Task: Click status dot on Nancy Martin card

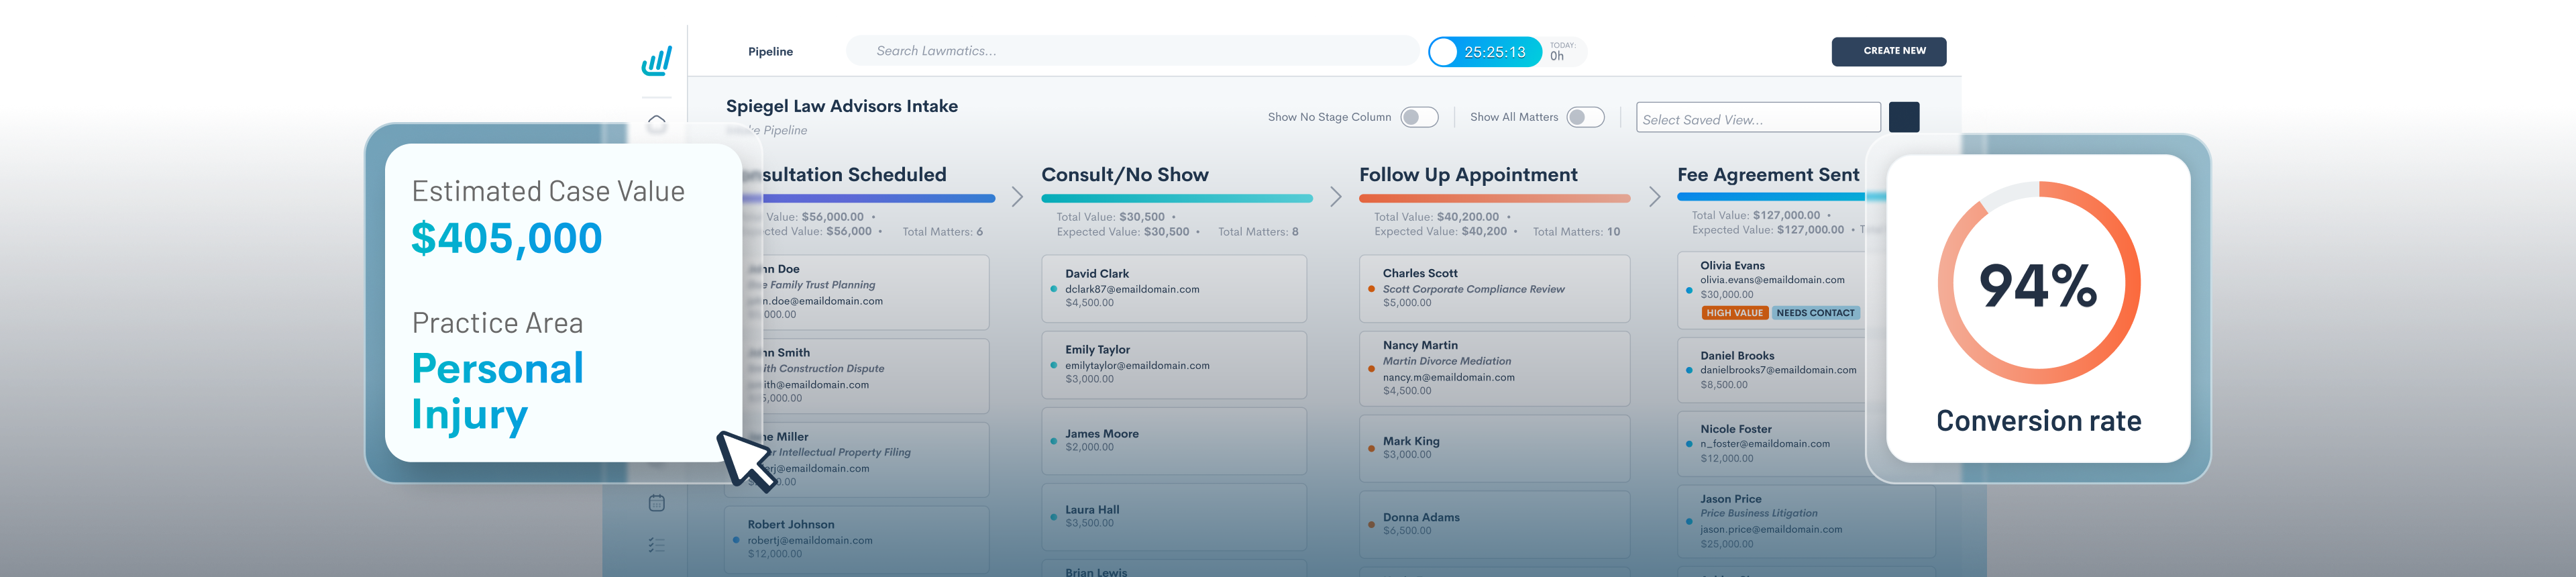Action: coord(1371,368)
